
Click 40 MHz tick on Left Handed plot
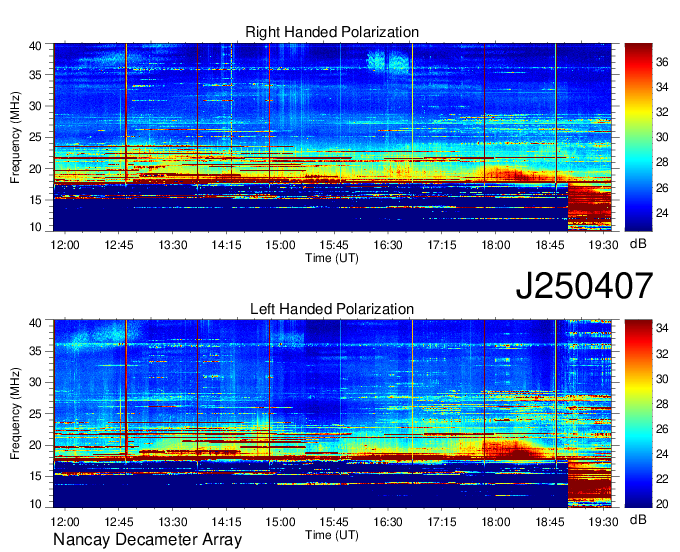[35, 323]
